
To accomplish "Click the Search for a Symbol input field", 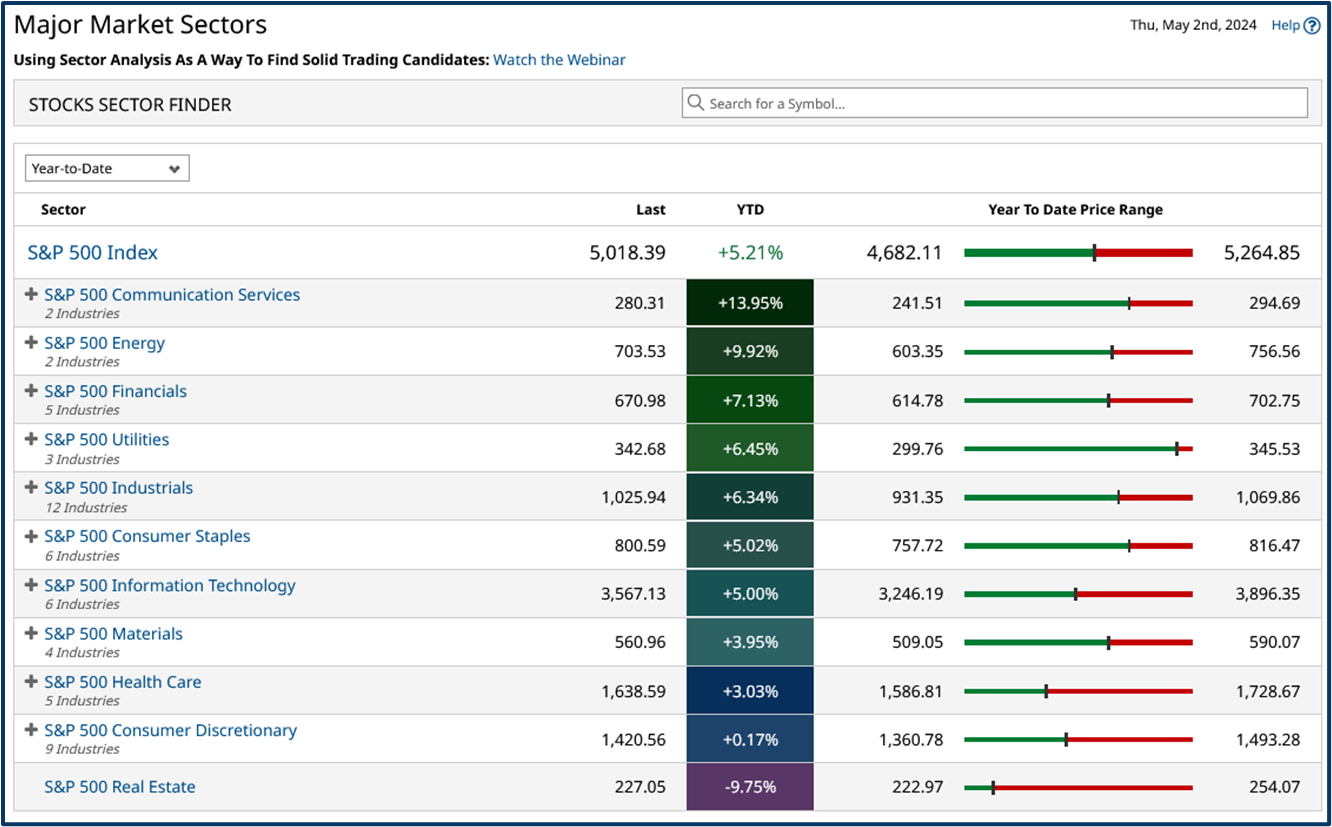I will (x=994, y=102).
